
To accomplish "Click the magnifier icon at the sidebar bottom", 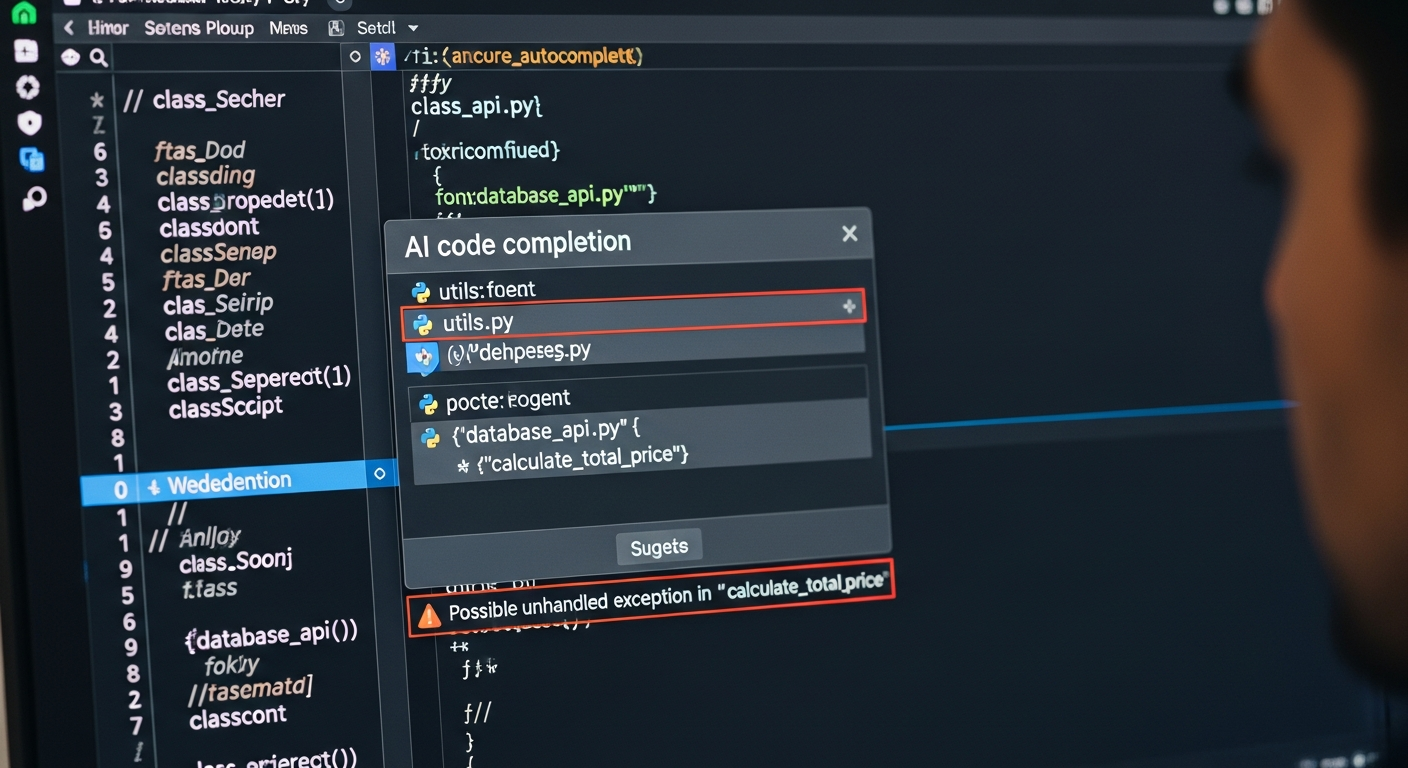I will (34, 200).
